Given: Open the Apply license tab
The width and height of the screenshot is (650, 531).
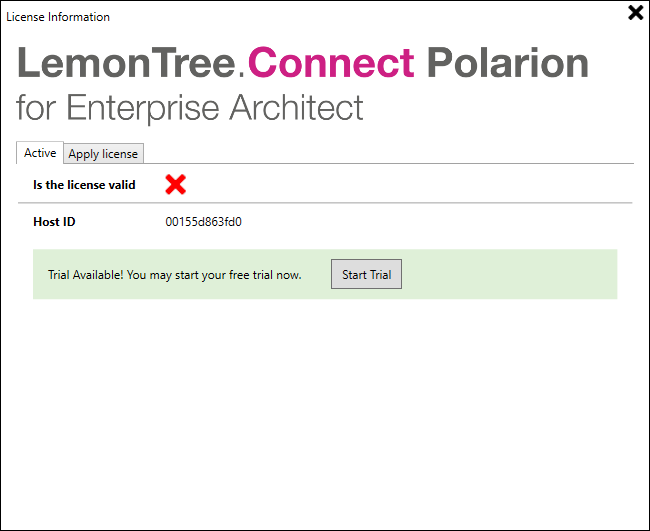Looking at the screenshot, I should (104, 154).
